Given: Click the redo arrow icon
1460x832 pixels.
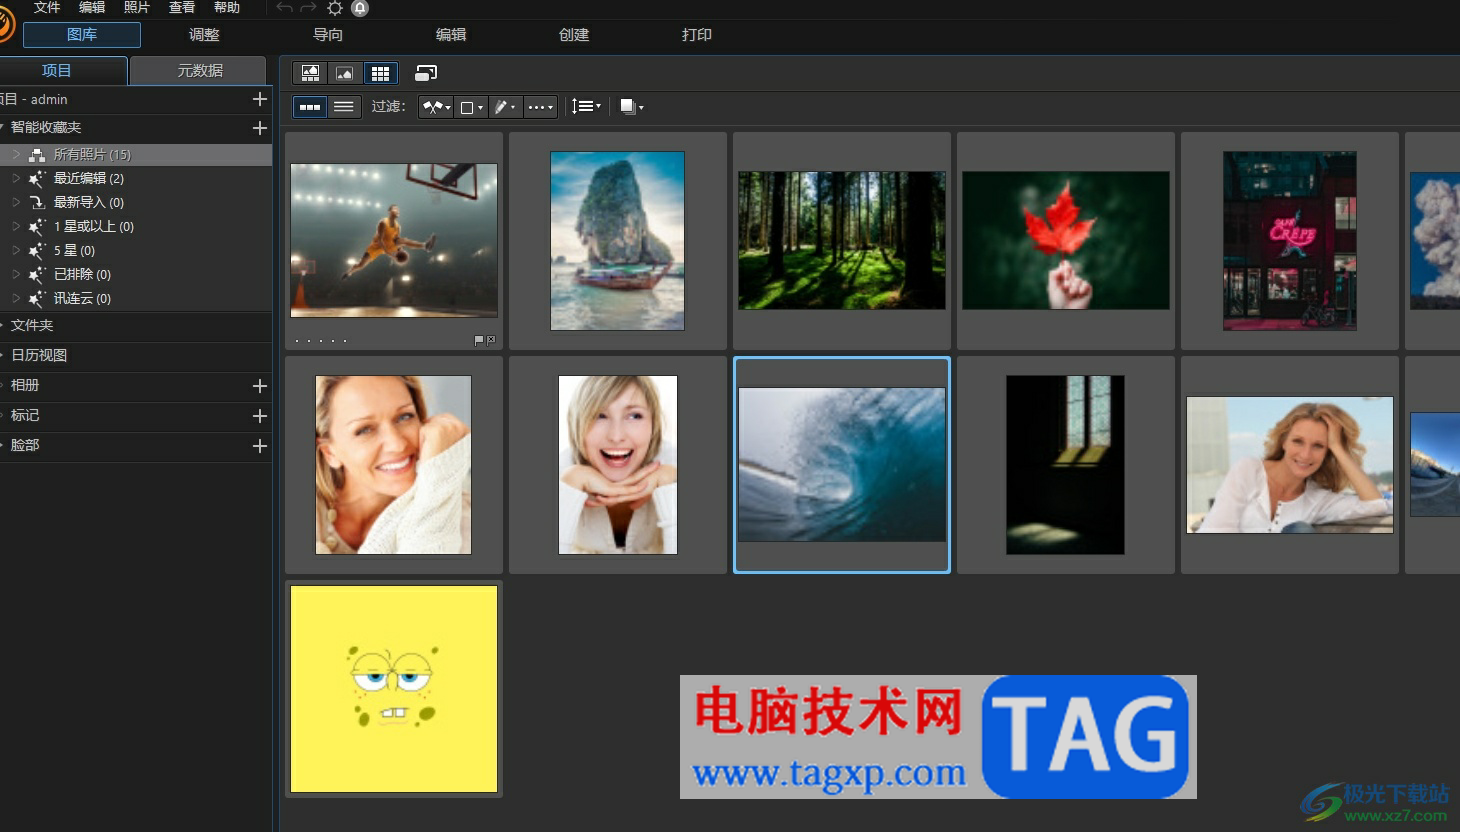Looking at the screenshot, I should click(309, 8).
